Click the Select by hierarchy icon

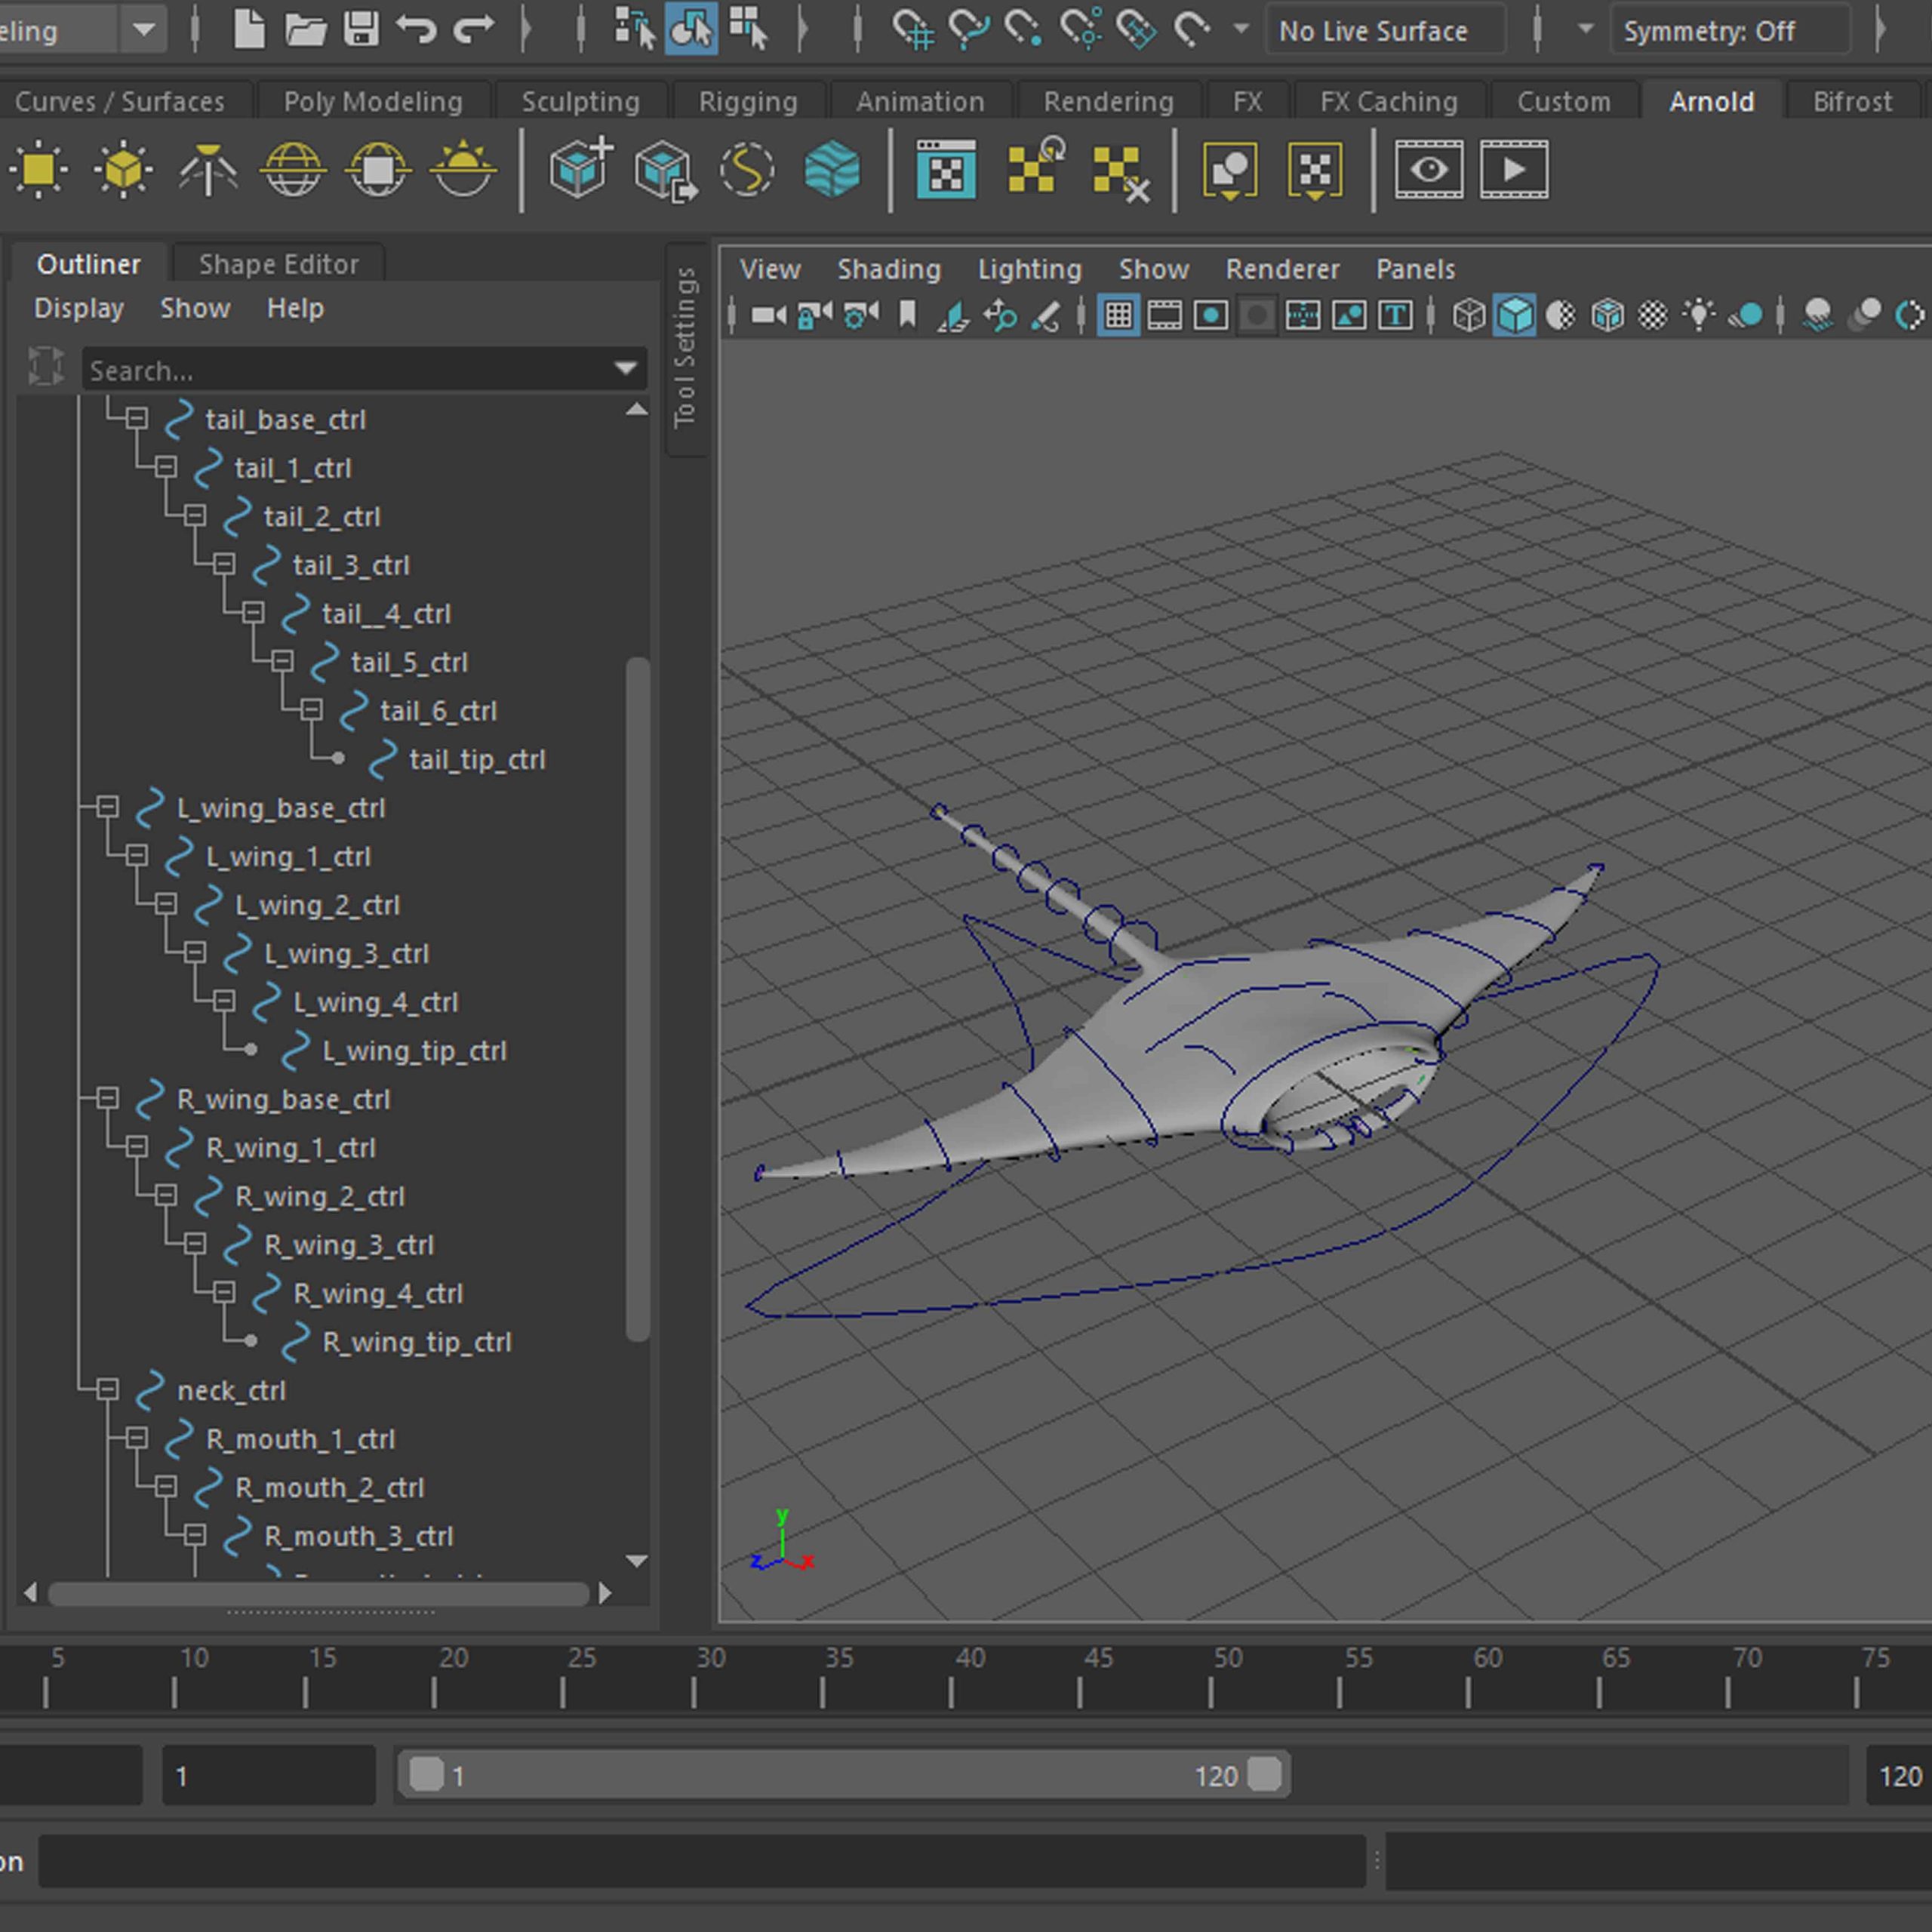coord(635,29)
